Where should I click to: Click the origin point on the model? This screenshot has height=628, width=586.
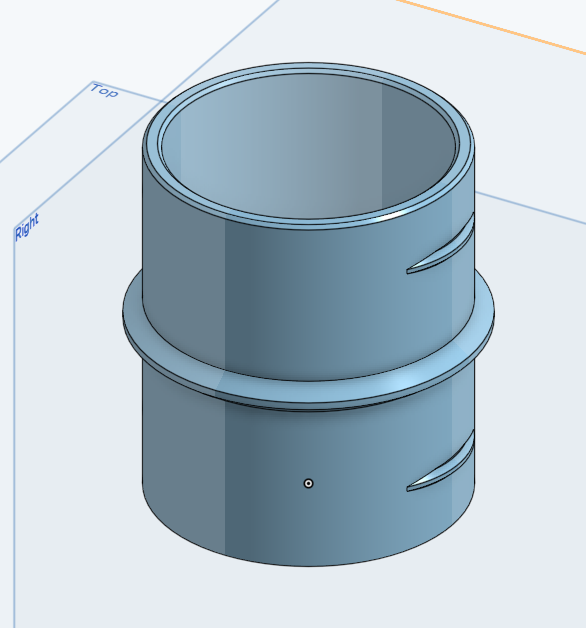308,483
